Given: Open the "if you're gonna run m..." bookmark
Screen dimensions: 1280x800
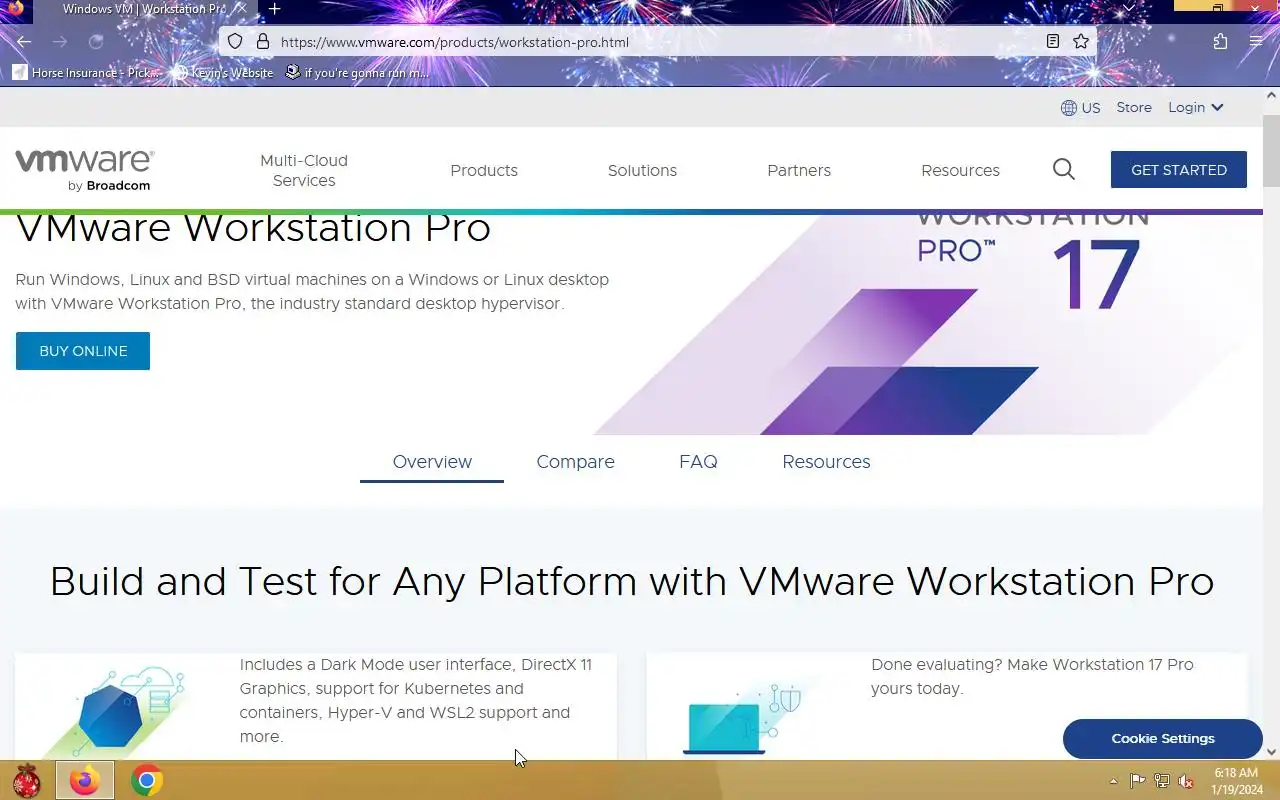Looking at the screenshot, I should [x=357, y=72].
